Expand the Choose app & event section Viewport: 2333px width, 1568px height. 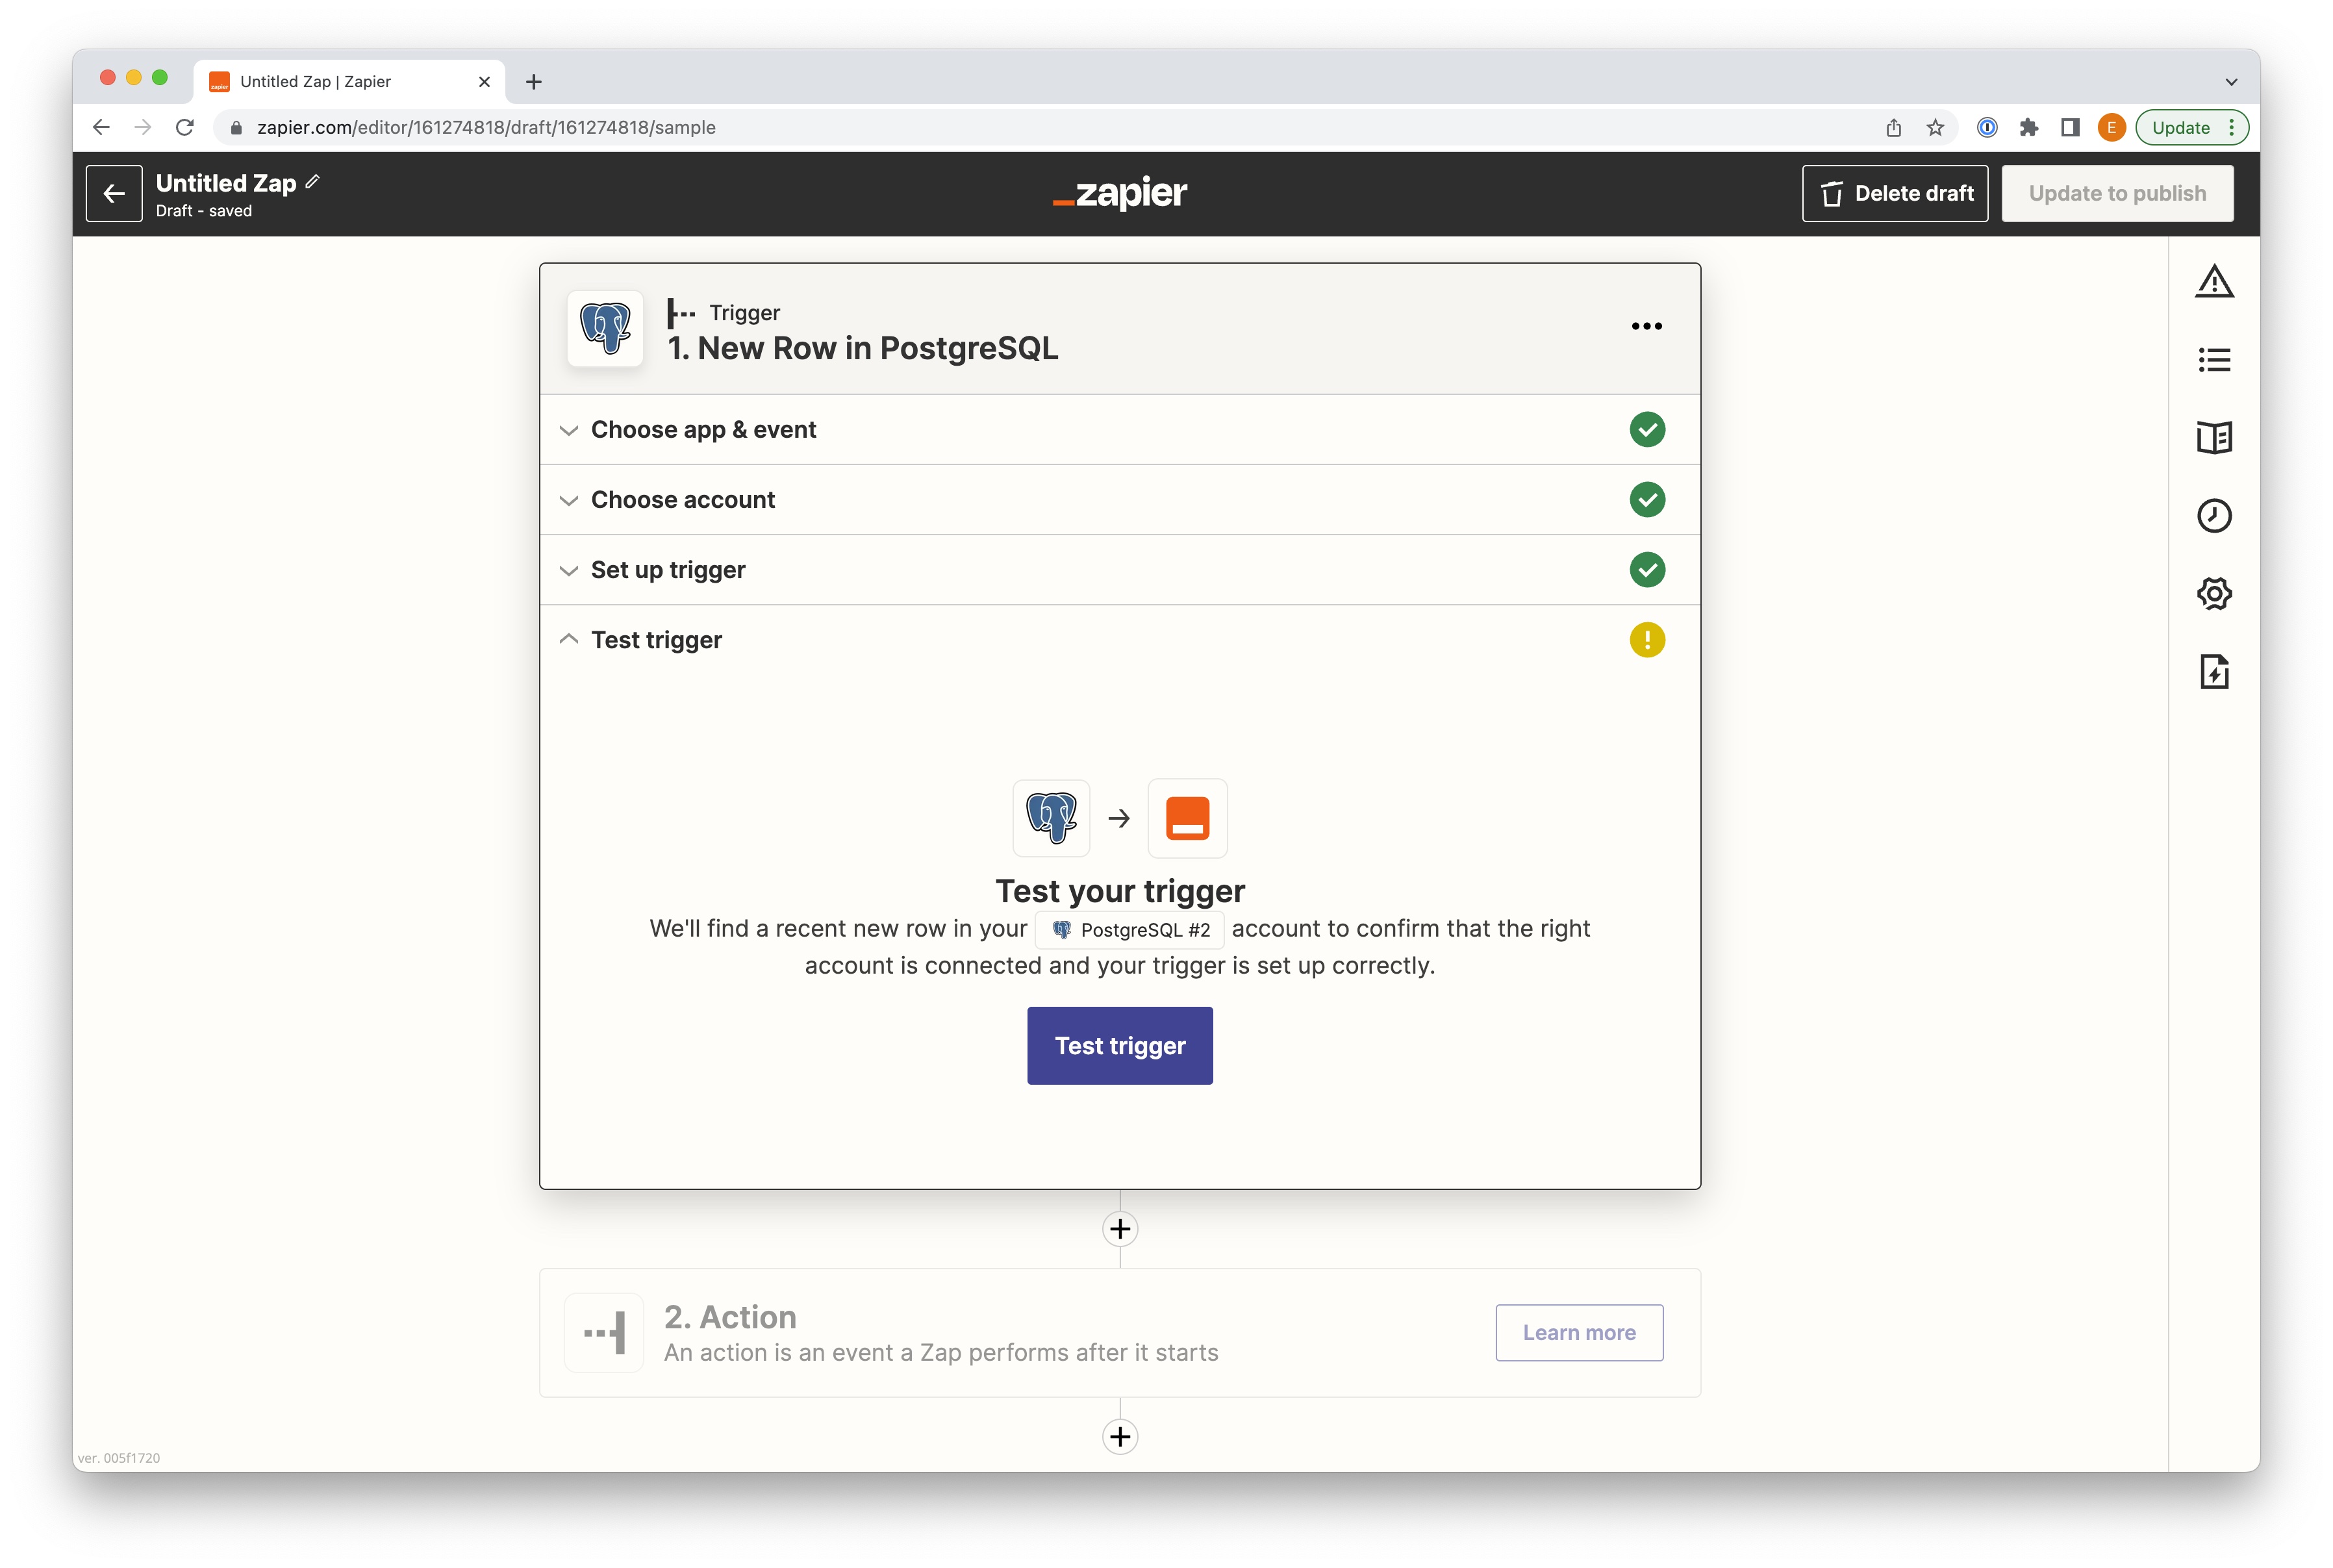[703, 430]
